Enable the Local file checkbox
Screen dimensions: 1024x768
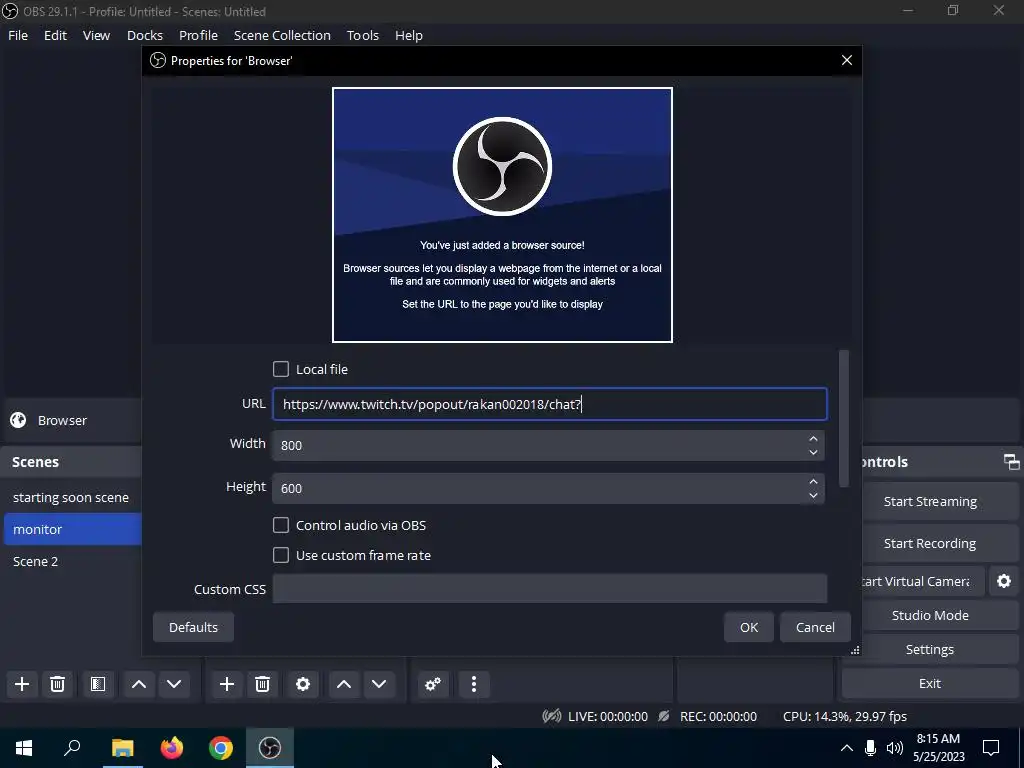point(281,369)
